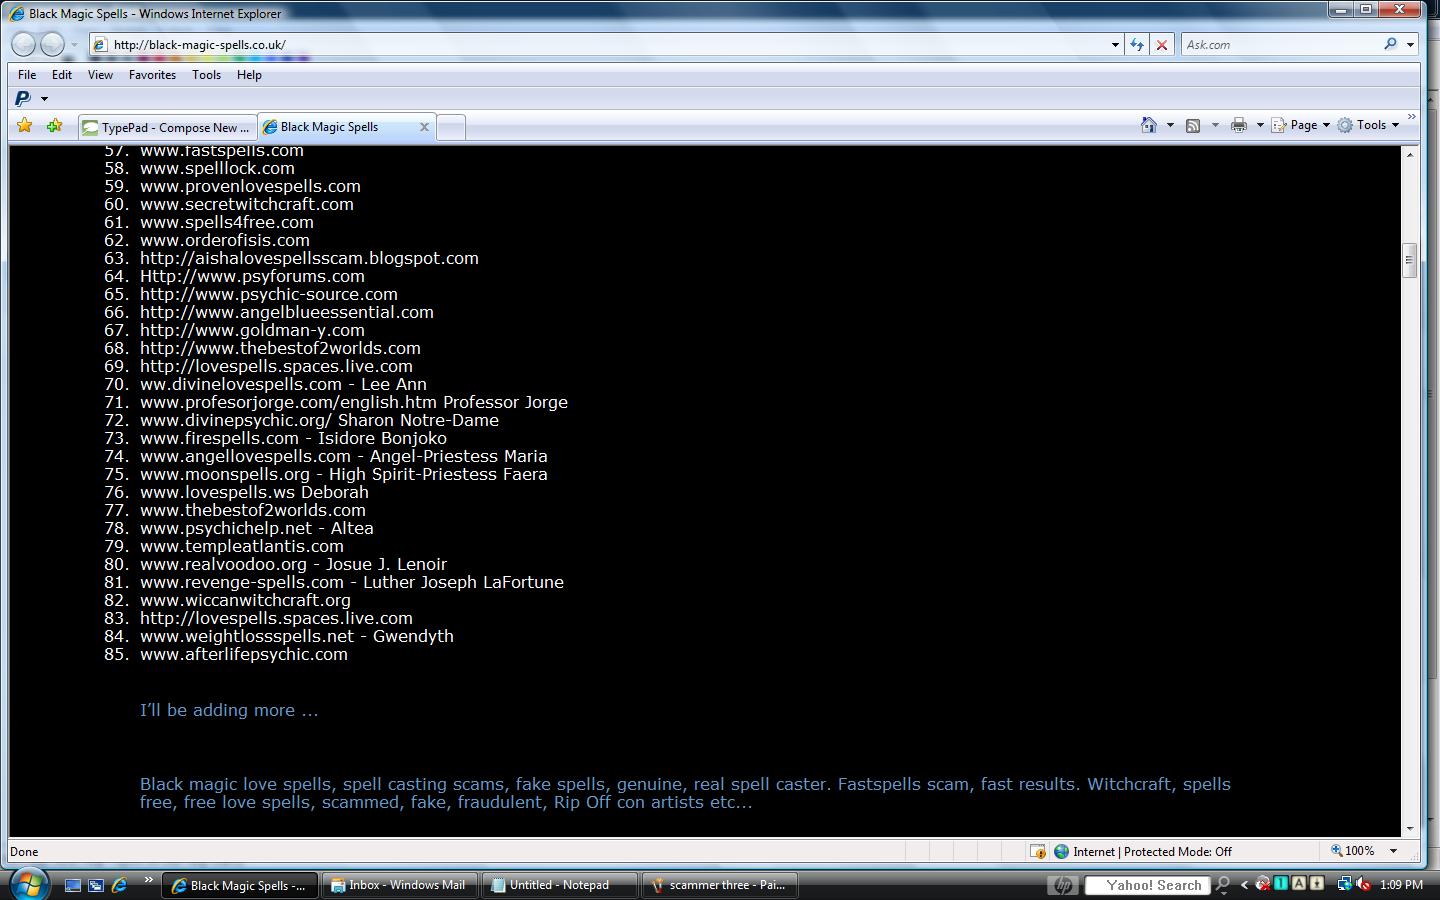The image size is (1440, 900).
Task: Open the zoom level dropdown arrow
Action: [1393, 851]
